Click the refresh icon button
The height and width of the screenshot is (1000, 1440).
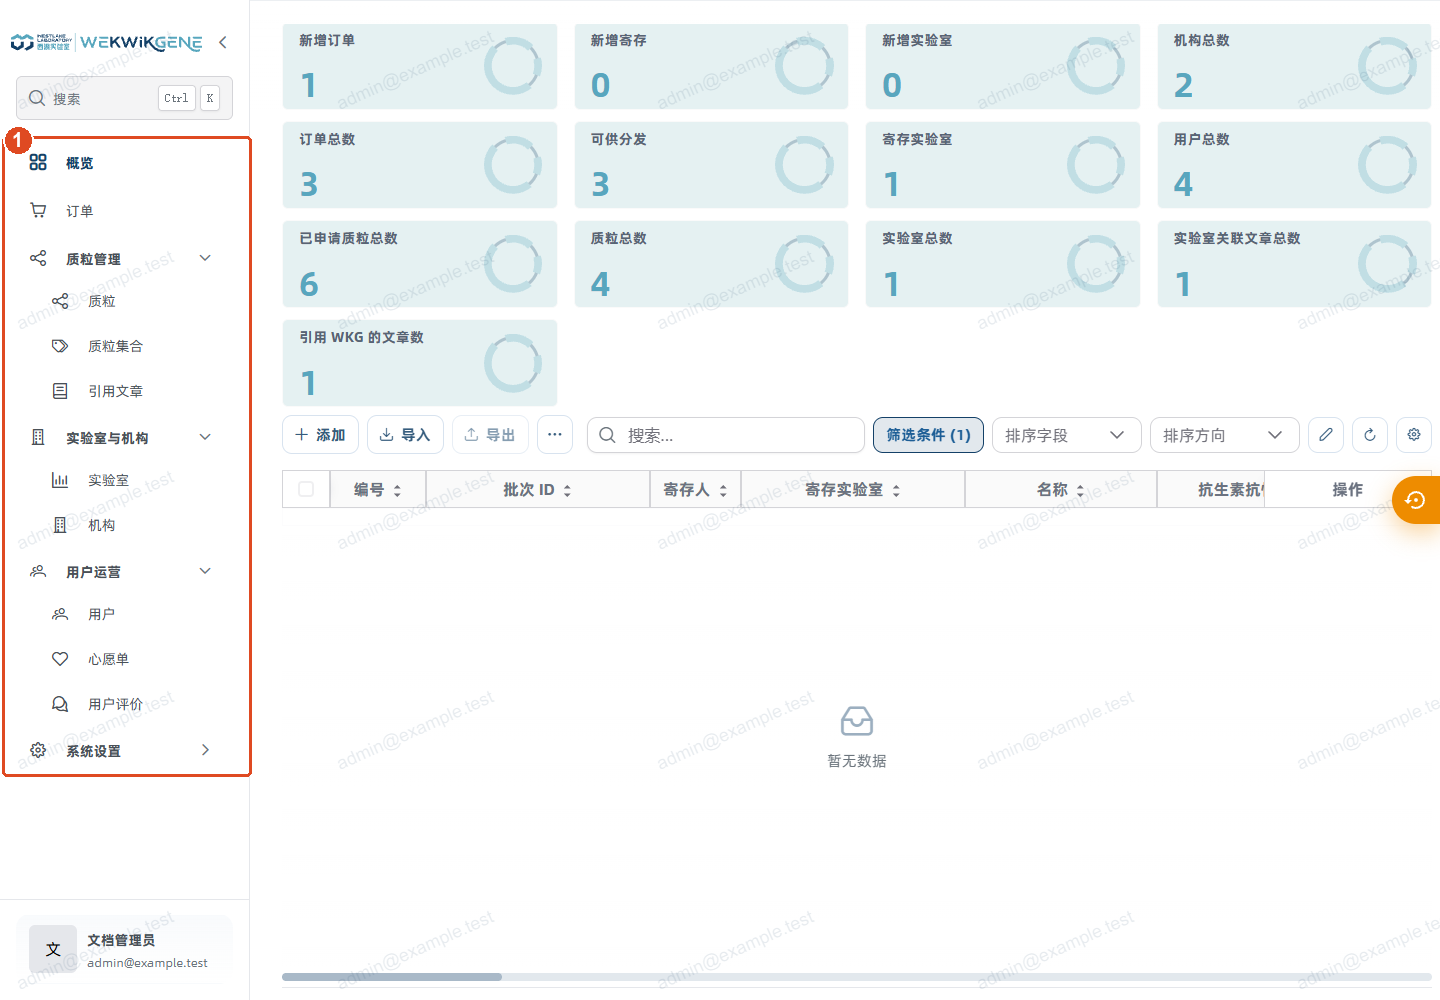(x=1370, y=435)
